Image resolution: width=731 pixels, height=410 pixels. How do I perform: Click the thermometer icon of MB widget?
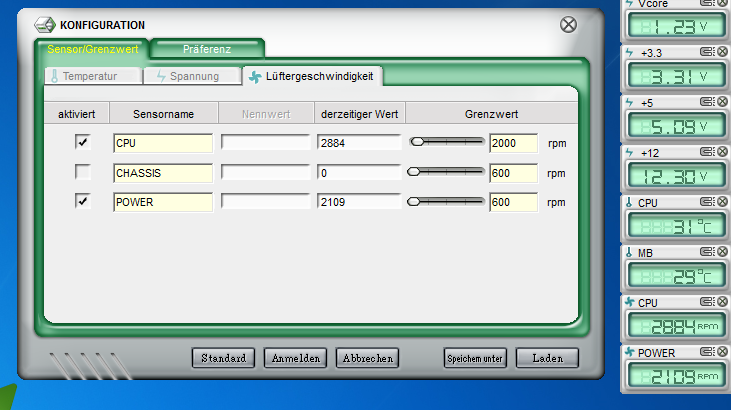[x=629, y=252]
